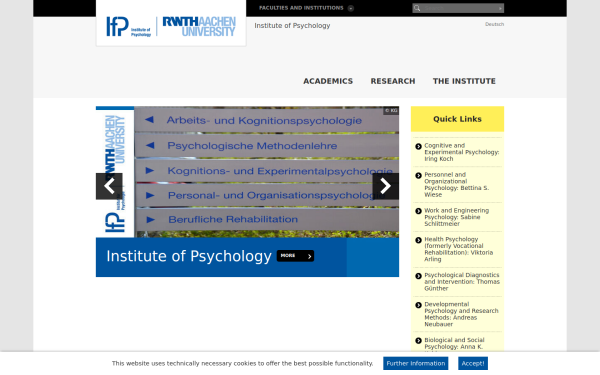
Task: Focus the search input field
Action: point(459,8)
